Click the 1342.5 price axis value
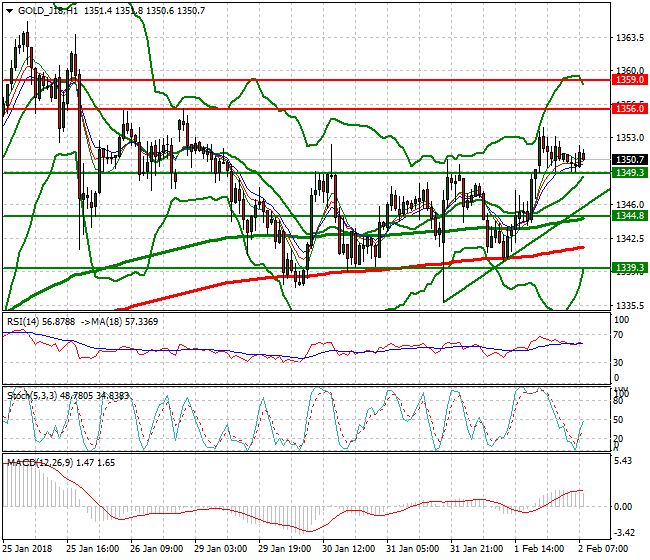Screen dimensions: 650x560 [630, 238]
